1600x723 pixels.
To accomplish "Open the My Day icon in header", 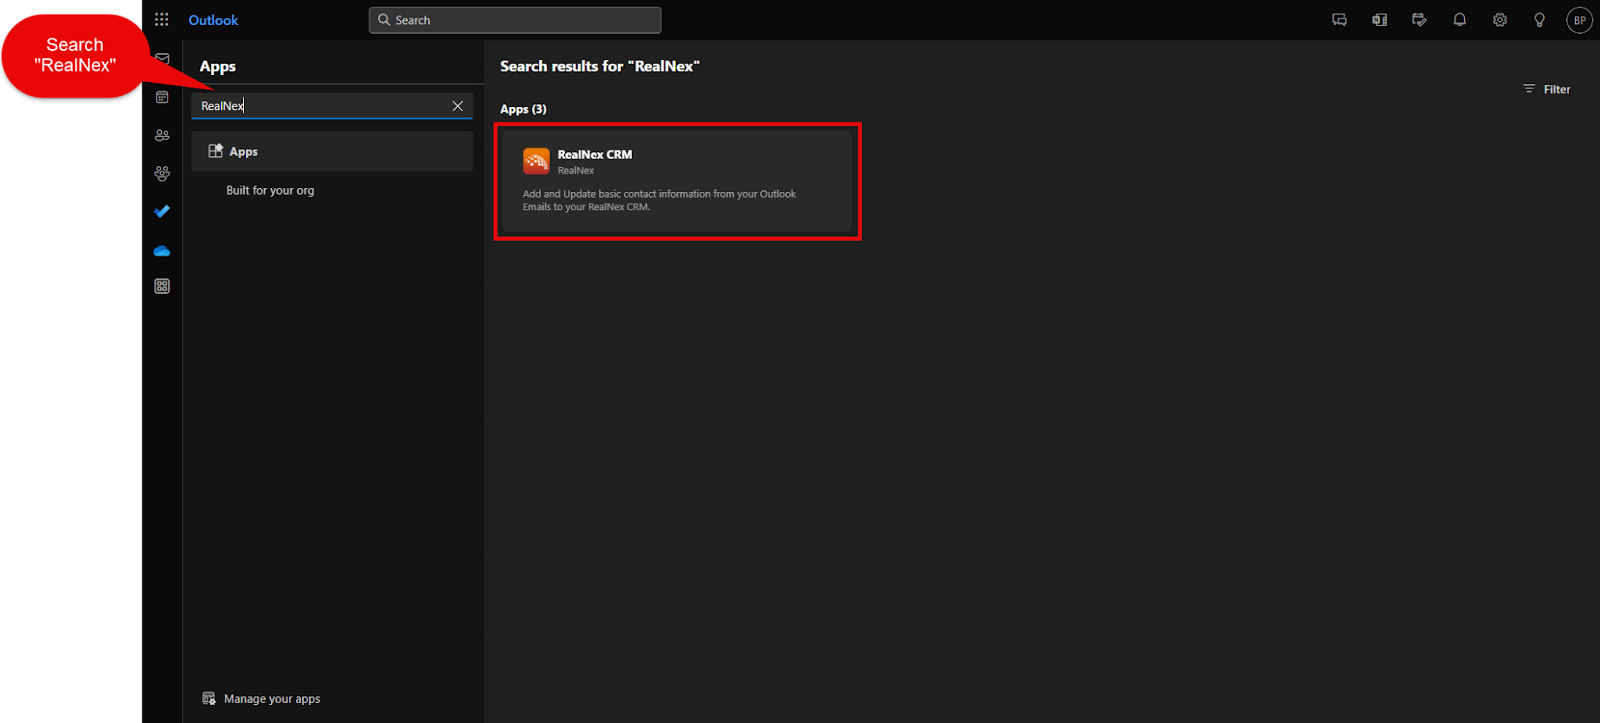I will pos(1419,20).
